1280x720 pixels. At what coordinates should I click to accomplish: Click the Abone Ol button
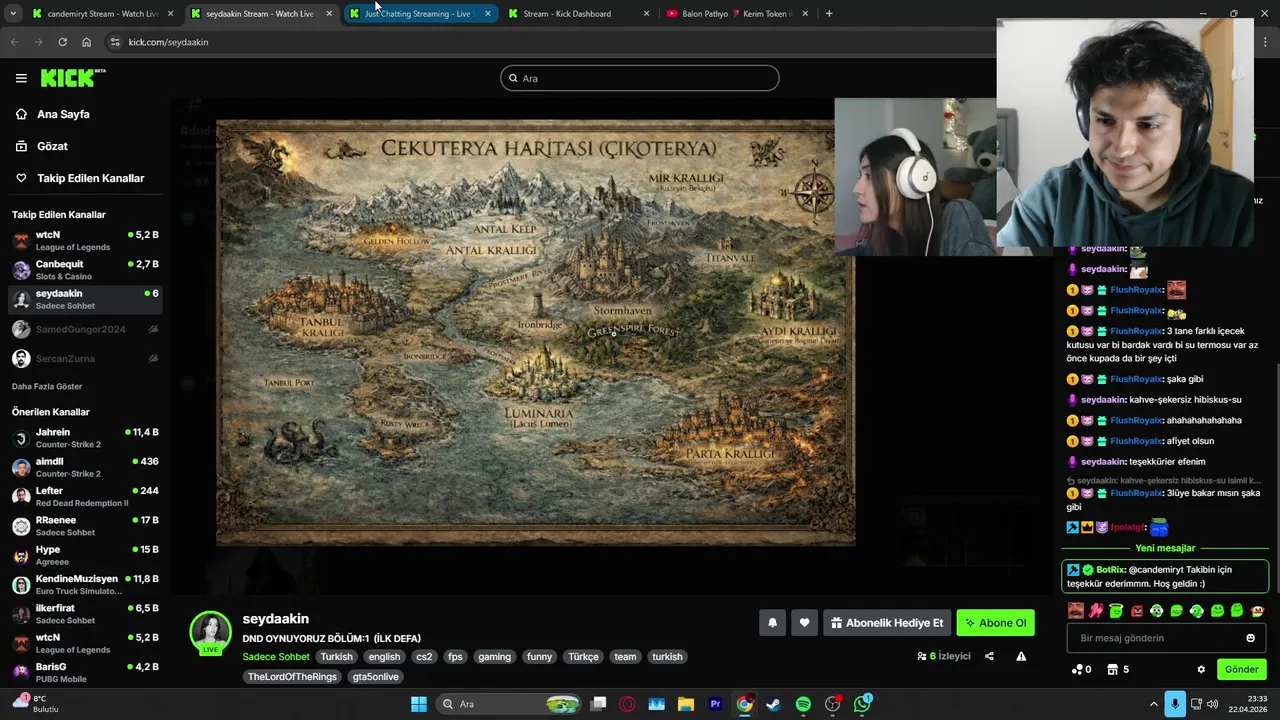click(x=995, y=623)
